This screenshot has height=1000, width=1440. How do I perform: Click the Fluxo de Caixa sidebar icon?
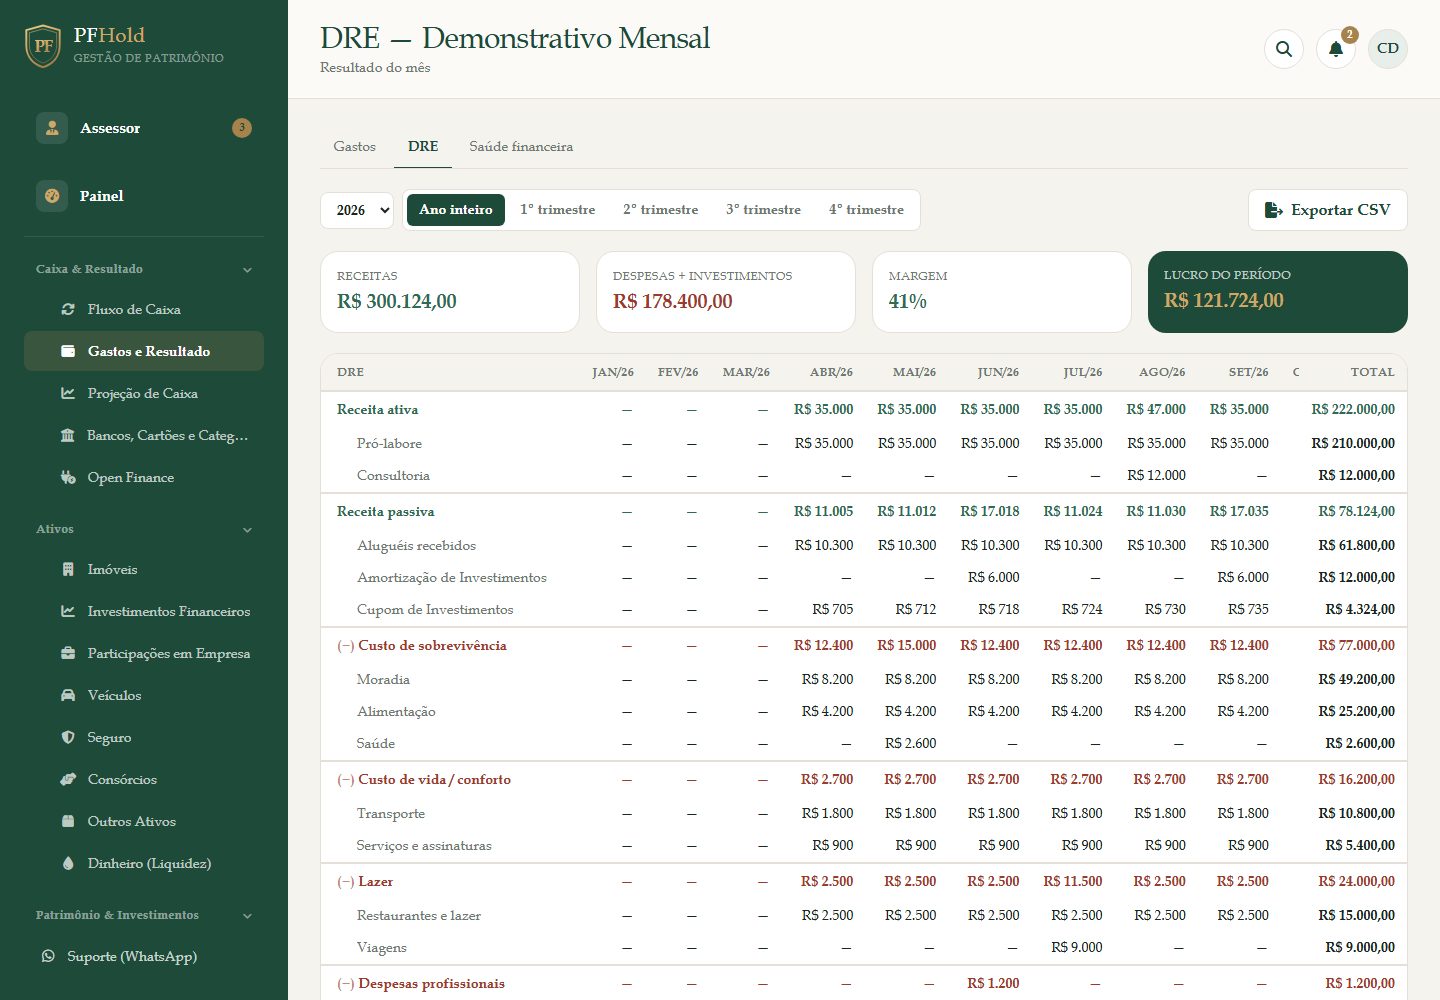click(x=68, y=309)
